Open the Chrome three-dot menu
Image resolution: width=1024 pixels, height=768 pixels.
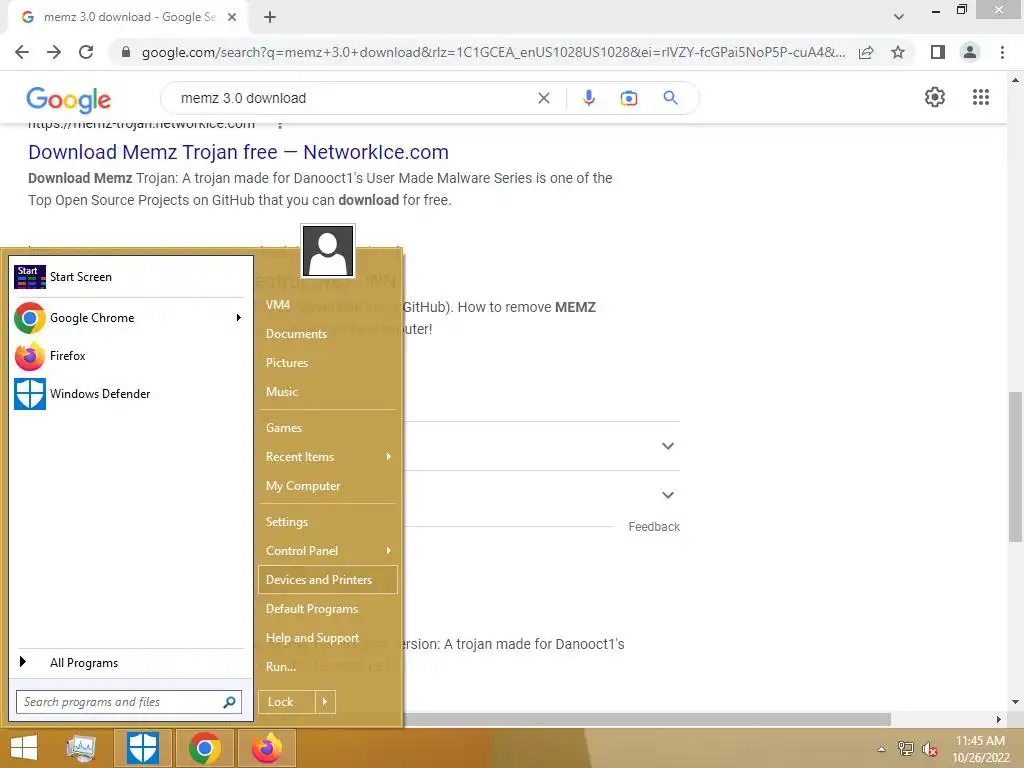tap(1002, 52)
